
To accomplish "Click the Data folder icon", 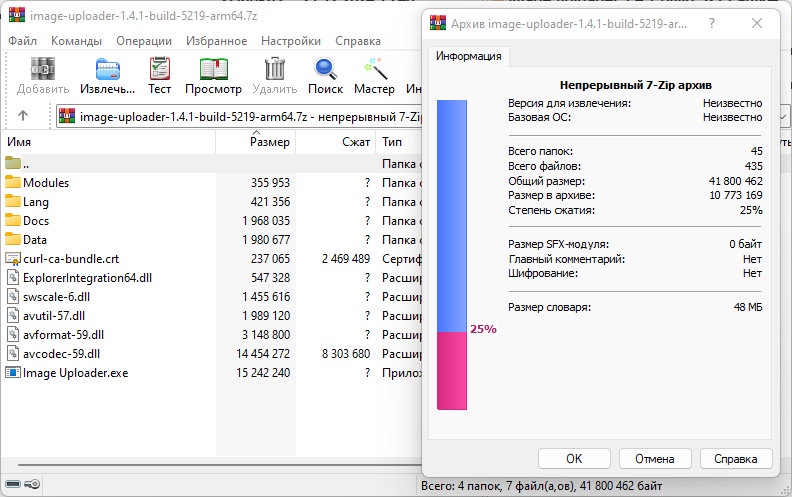I will pyautogui.click(x=13, y=239).
